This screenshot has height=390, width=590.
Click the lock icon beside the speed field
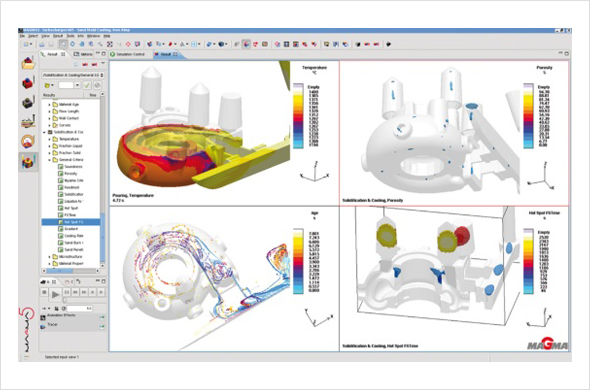(57, 308)
